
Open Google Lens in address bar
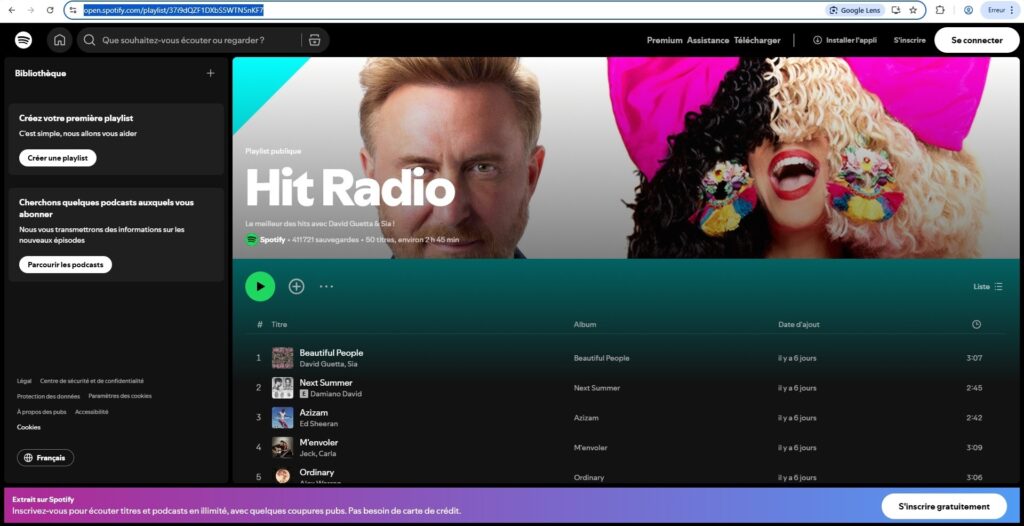click(x=856, y=10)
